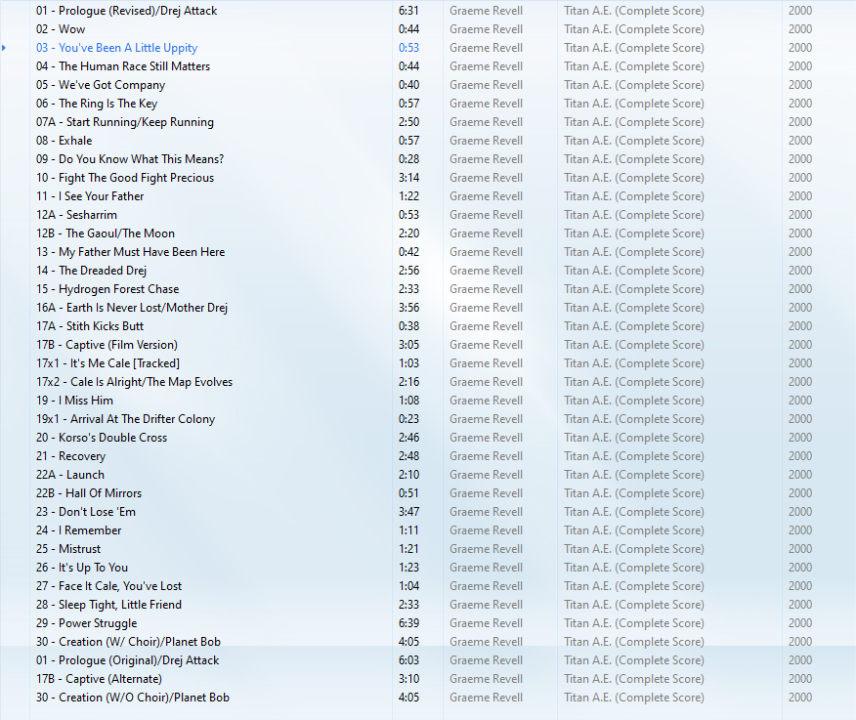Image resolution: width=856 pixels, height=720 pixels.
Task: Click the 6:31 duration of Prologue (Revised)
Action: pos(409,11)
